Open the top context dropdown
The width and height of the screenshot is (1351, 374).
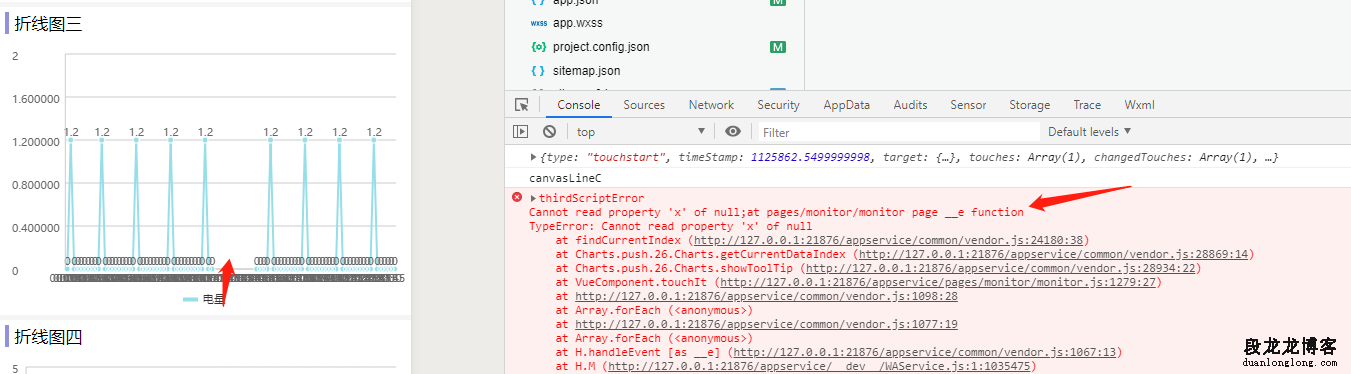pos(640,132)
